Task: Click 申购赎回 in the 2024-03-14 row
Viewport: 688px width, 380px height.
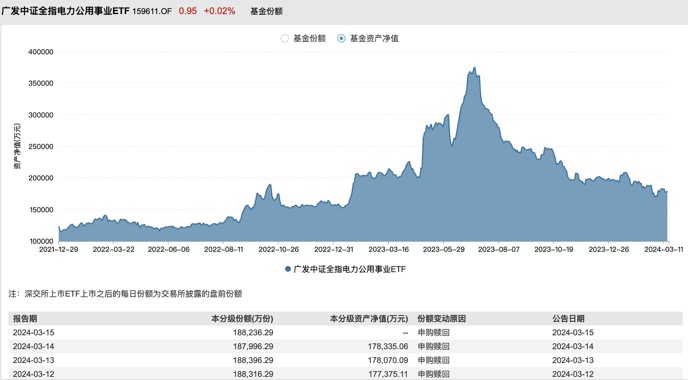Action: coord(434,346)
